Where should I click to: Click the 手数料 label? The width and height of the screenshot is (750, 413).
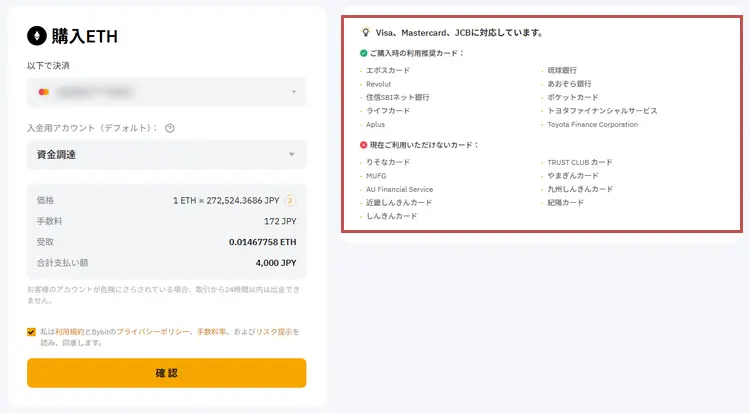click(50, 221)
